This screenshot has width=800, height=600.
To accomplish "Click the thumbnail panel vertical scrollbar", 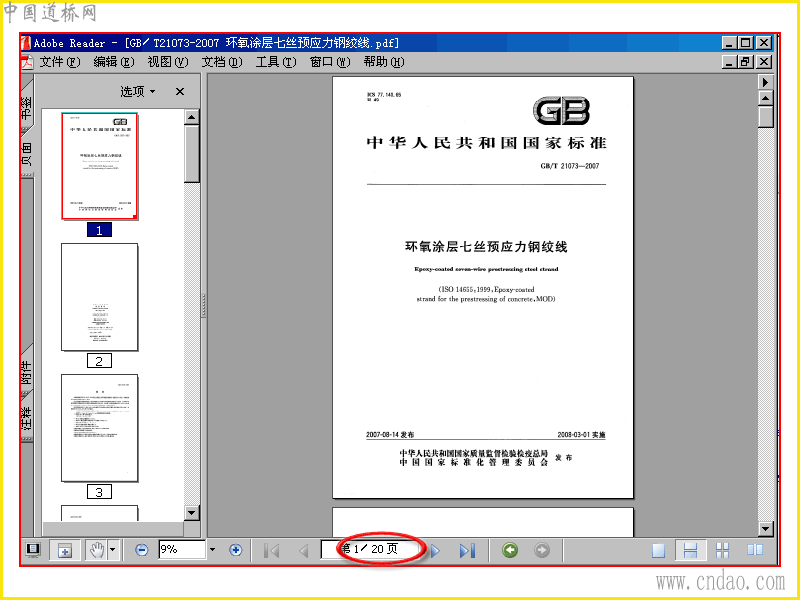I will (191, 315).
